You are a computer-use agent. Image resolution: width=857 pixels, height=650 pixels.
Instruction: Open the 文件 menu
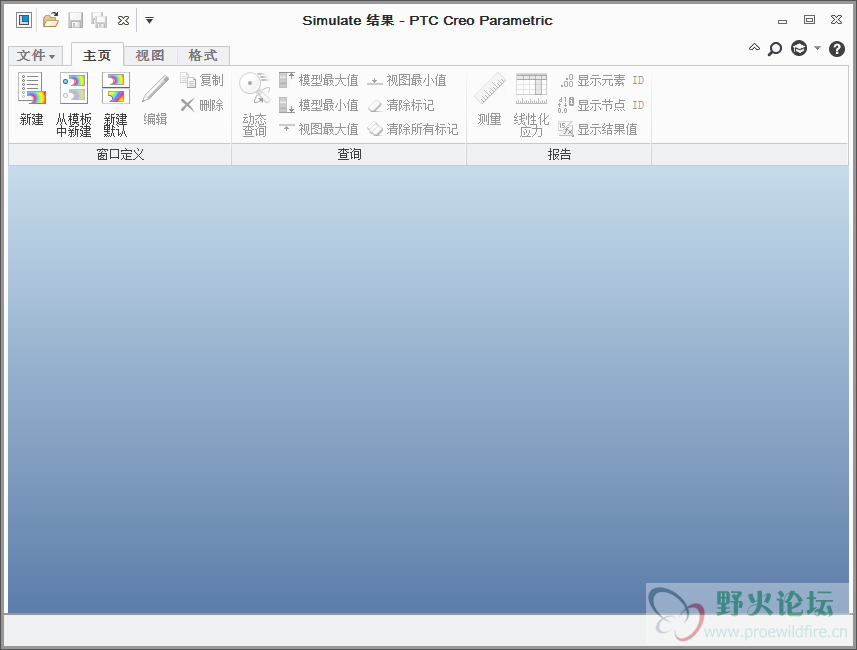point(36,55)
